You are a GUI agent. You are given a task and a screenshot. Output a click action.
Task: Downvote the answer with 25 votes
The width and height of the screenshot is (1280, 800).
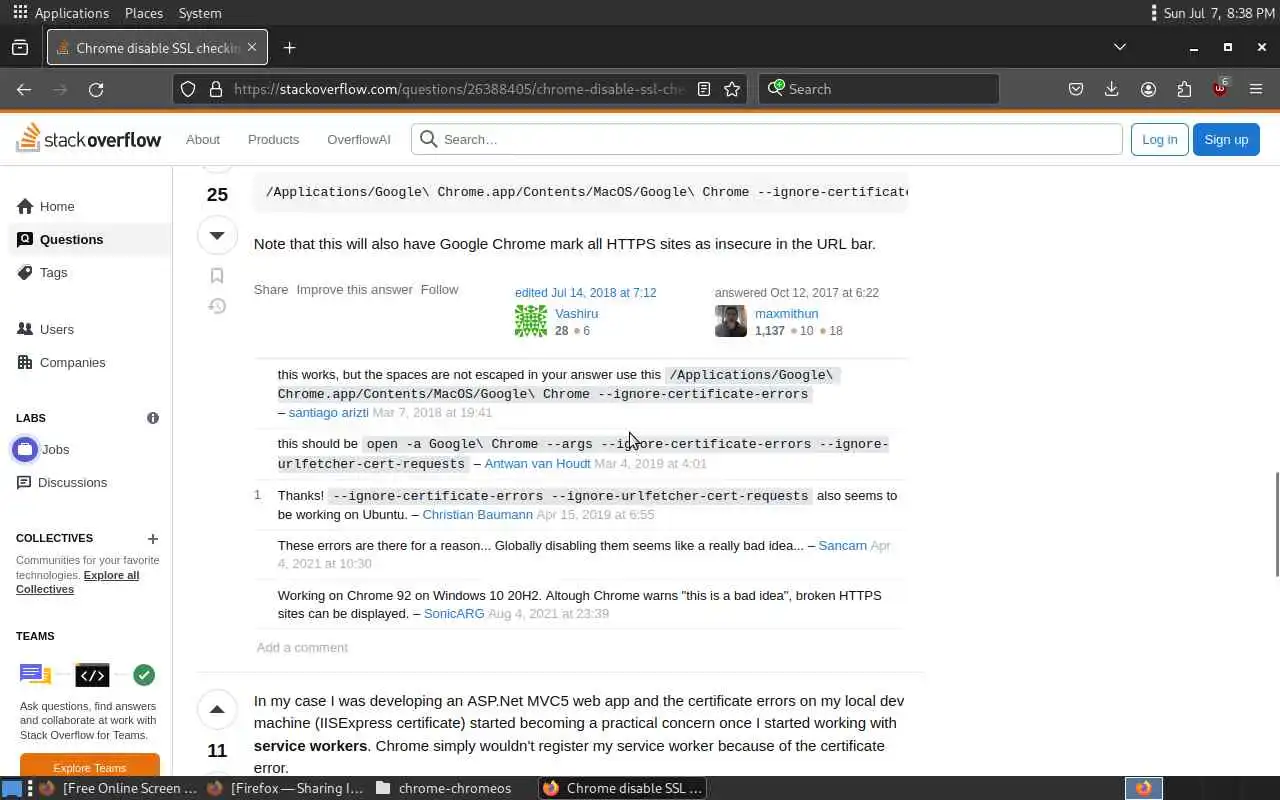coord(217,235)
